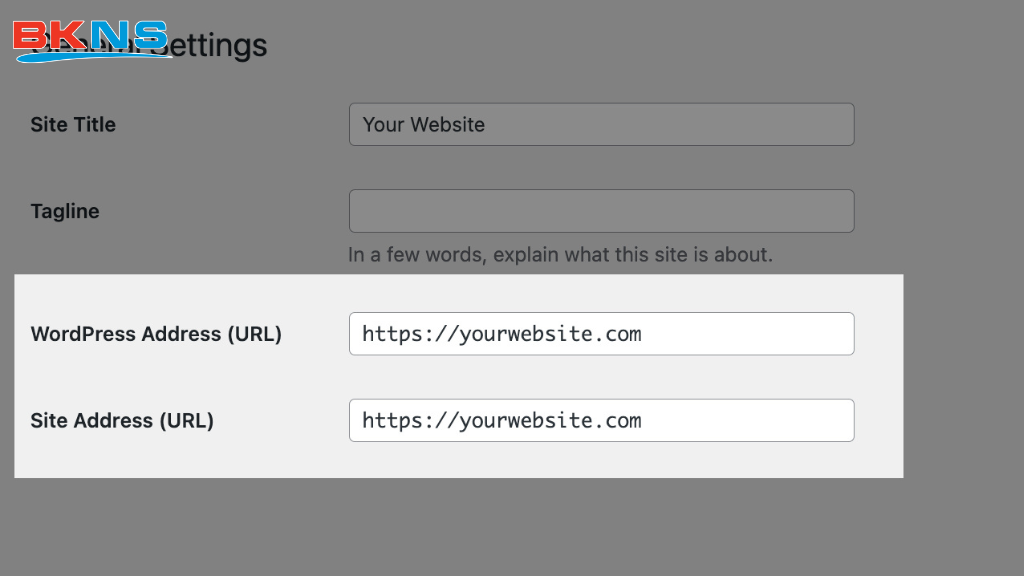Click the WordPress Address (URL) field
Screen dimensions: 1024x576
pyautogui.click(x=600, y=333)
